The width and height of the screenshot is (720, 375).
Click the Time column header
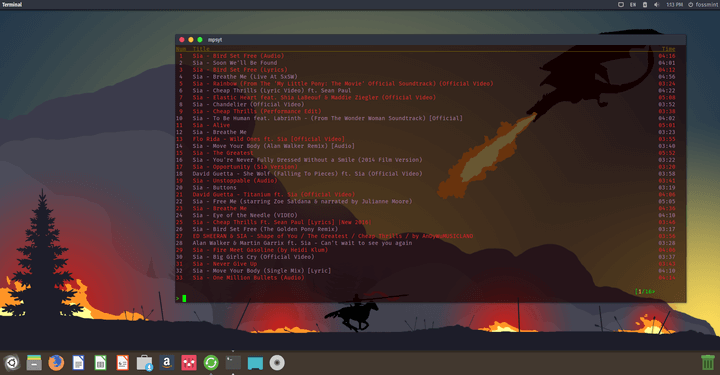point(669,49)
